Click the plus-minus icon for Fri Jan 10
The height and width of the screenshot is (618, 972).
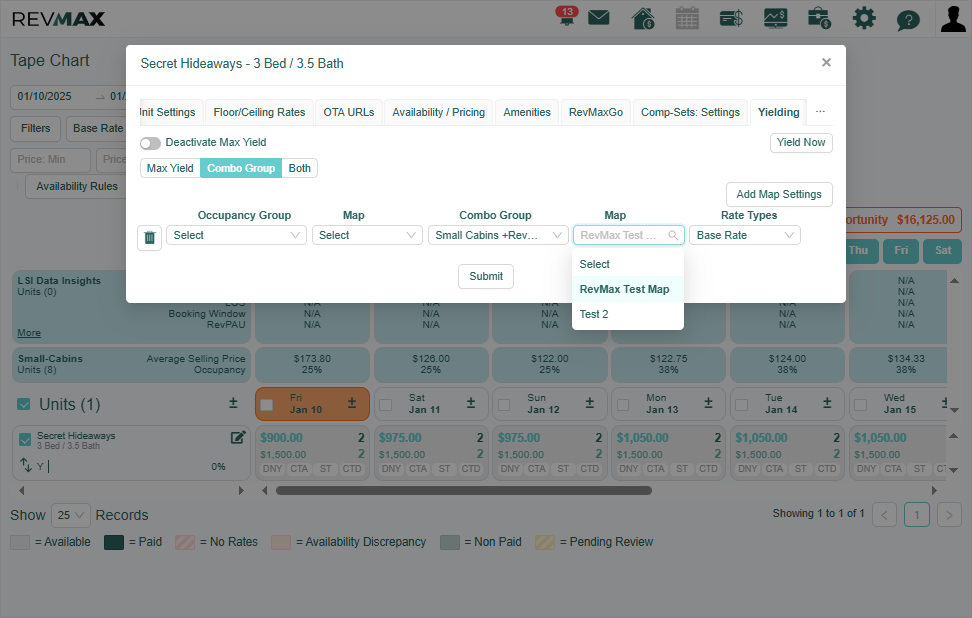(351, 403)
